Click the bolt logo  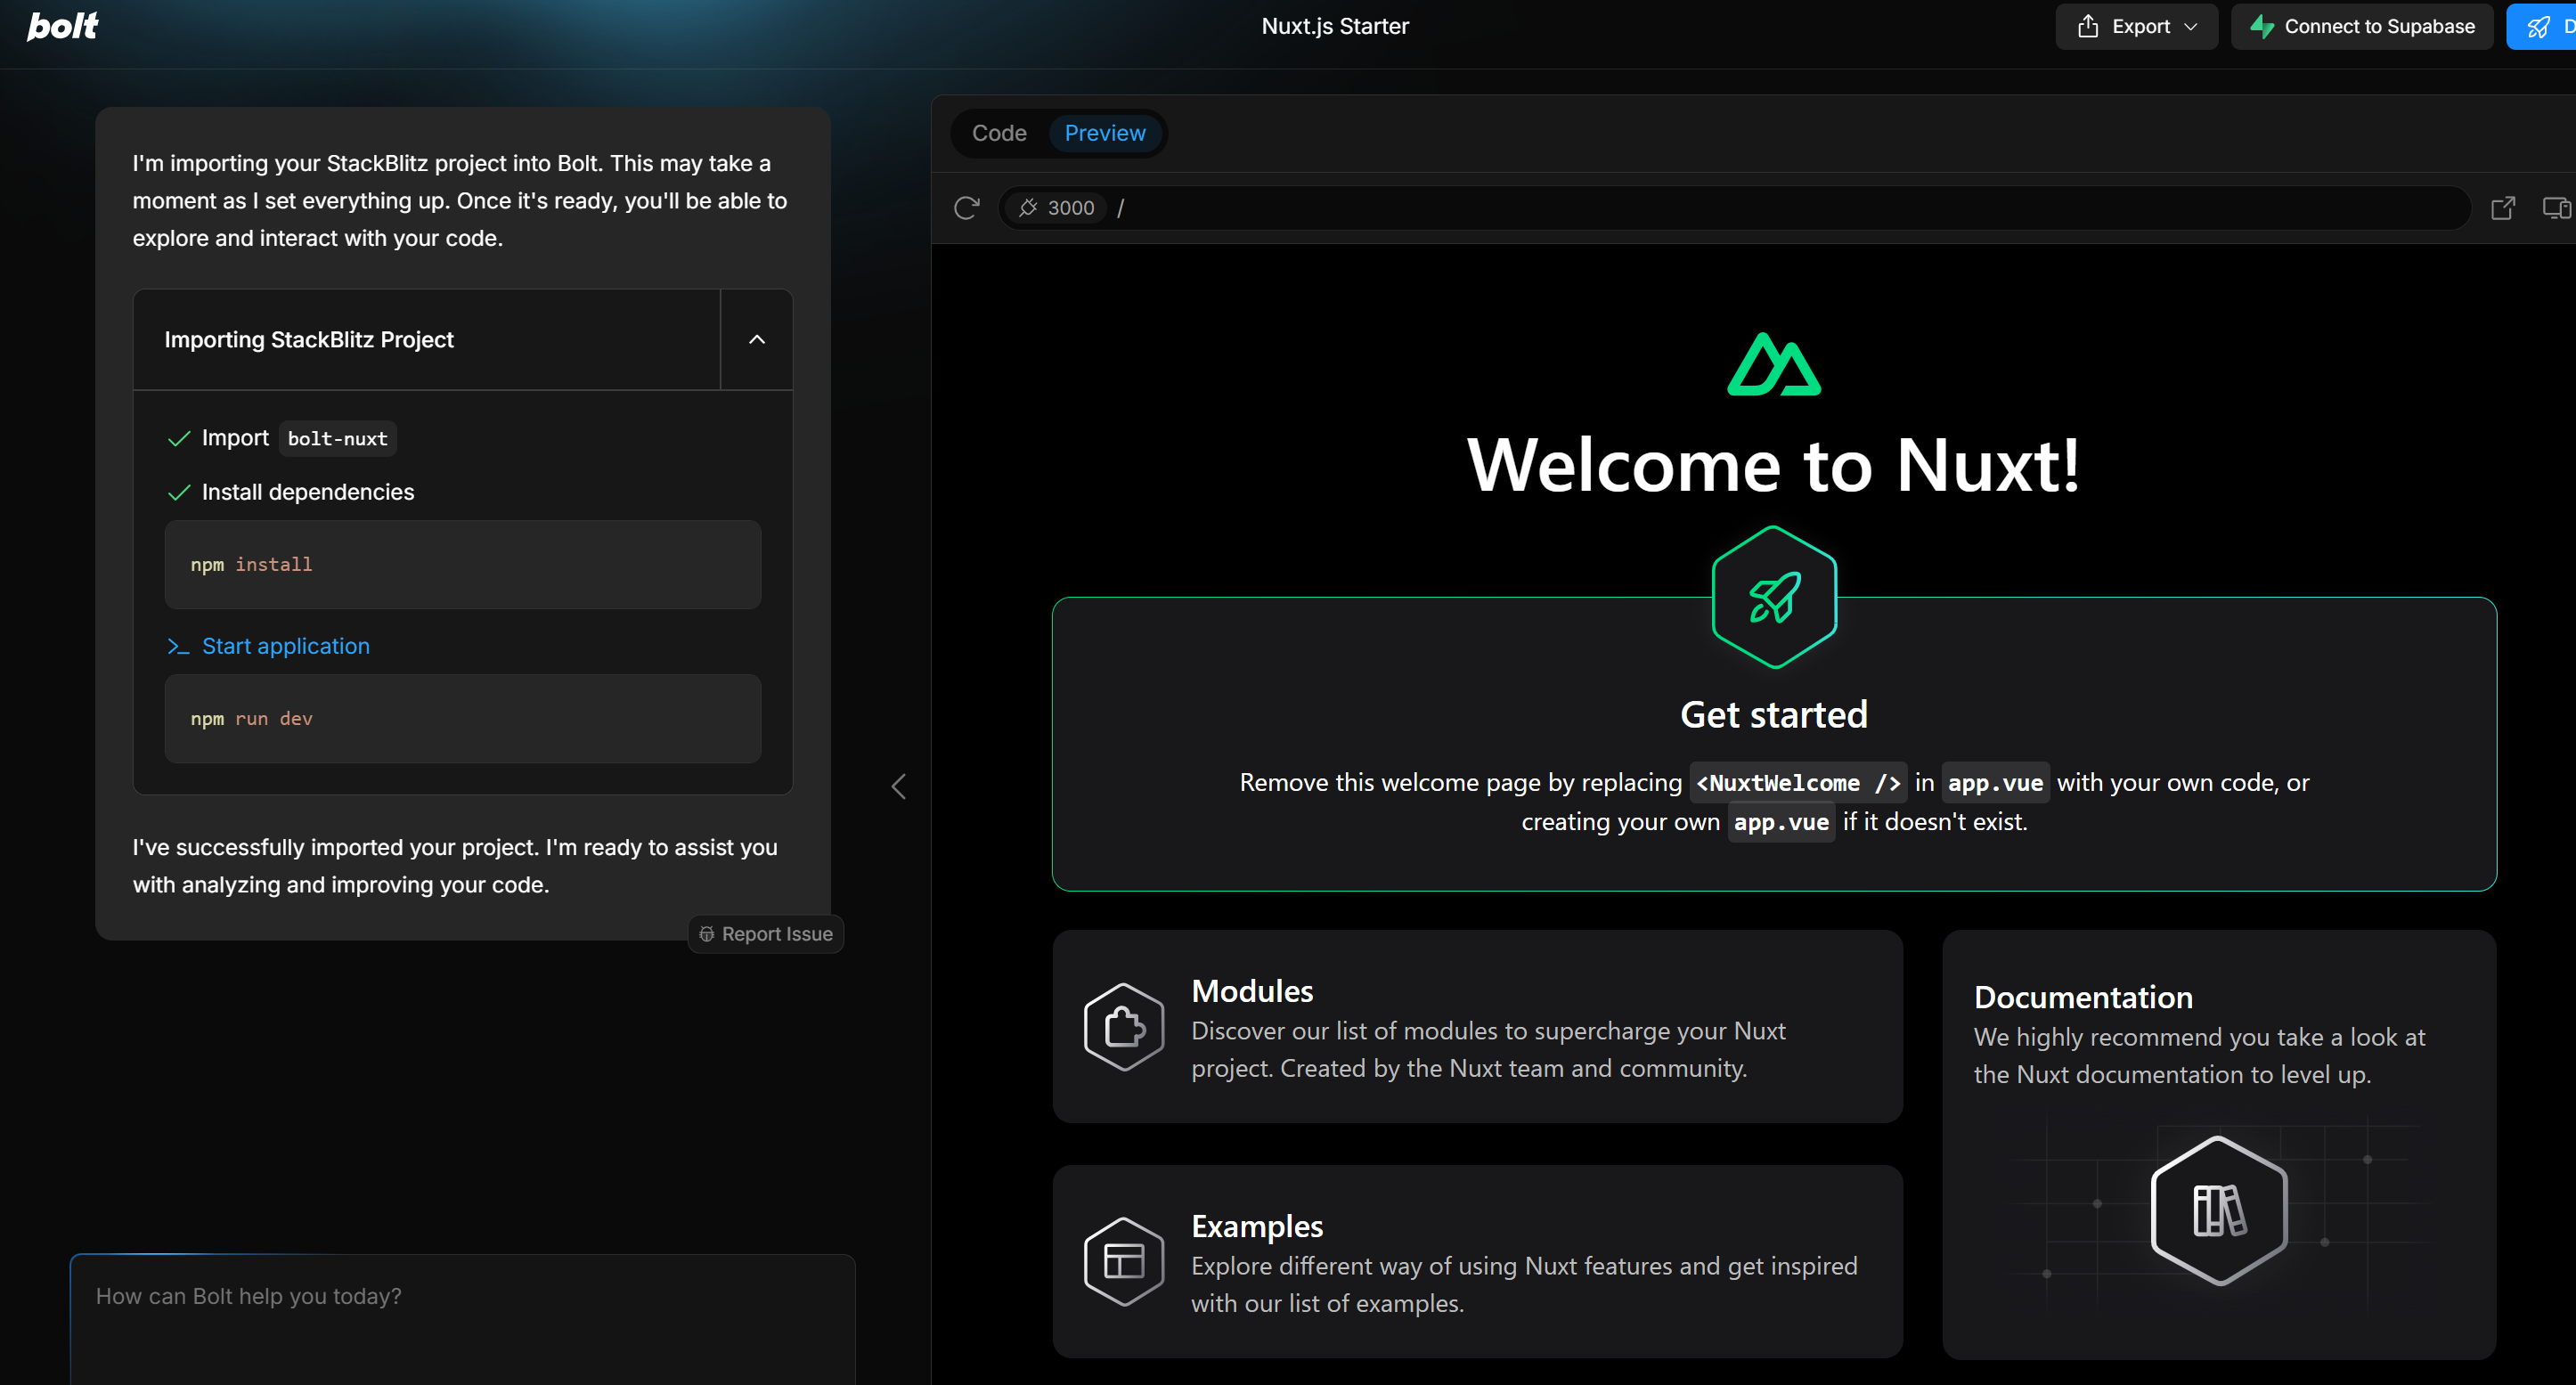point(62,26)
